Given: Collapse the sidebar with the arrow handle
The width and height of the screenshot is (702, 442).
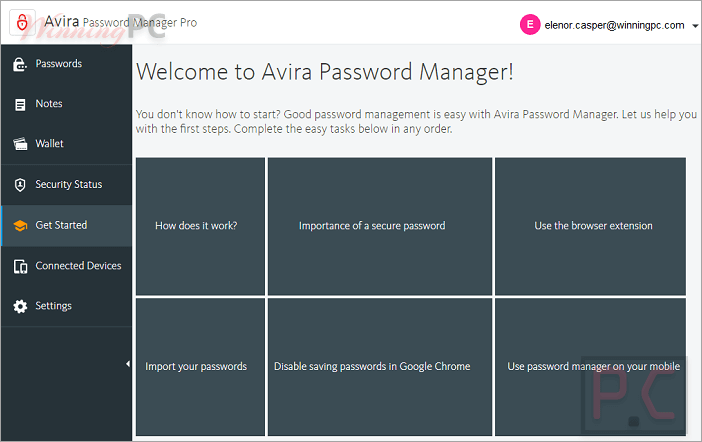Looking at the screenshot, I should click(x=128, y=364).
